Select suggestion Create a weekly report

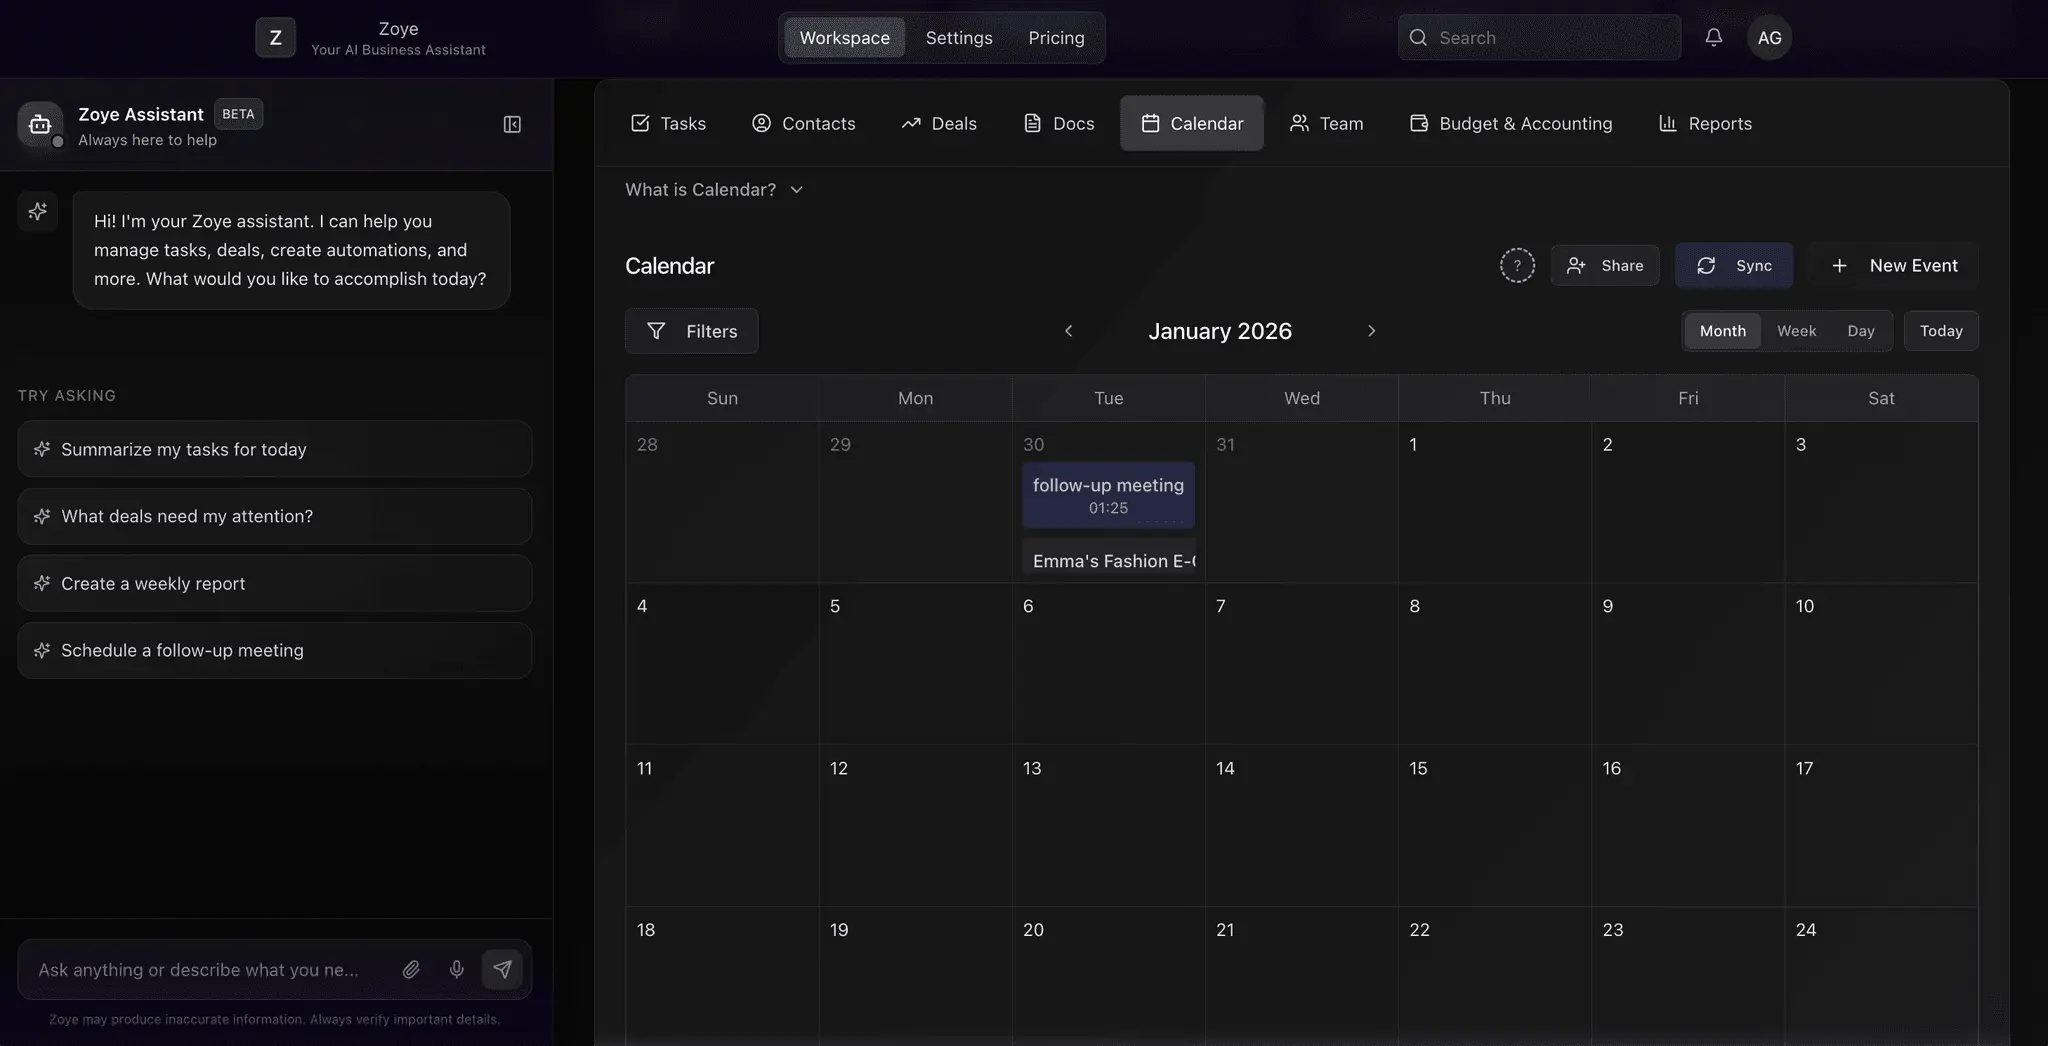pos(275,583)
